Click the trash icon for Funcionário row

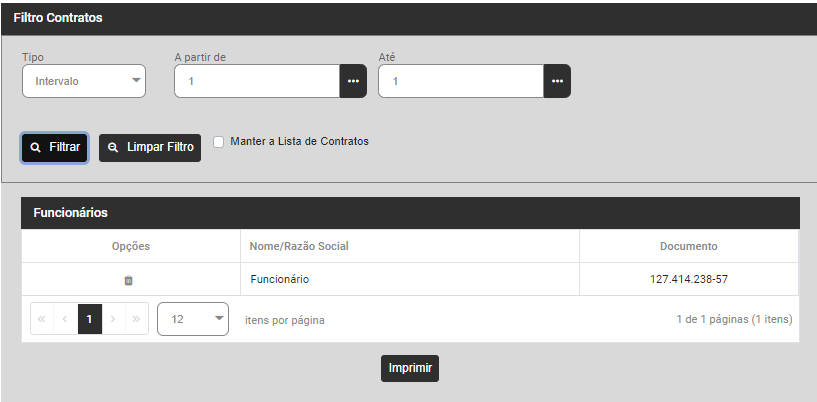tap(128, 280)
